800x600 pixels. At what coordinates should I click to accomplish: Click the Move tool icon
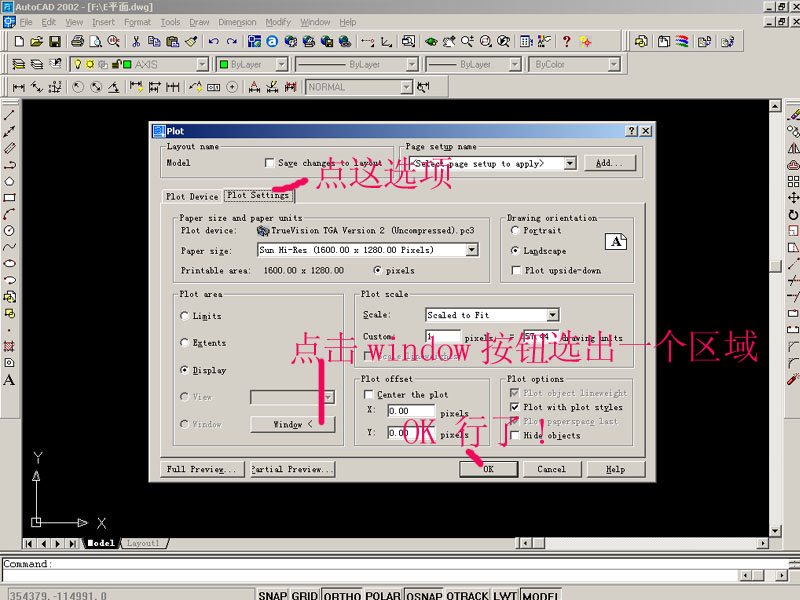[793, 198]
